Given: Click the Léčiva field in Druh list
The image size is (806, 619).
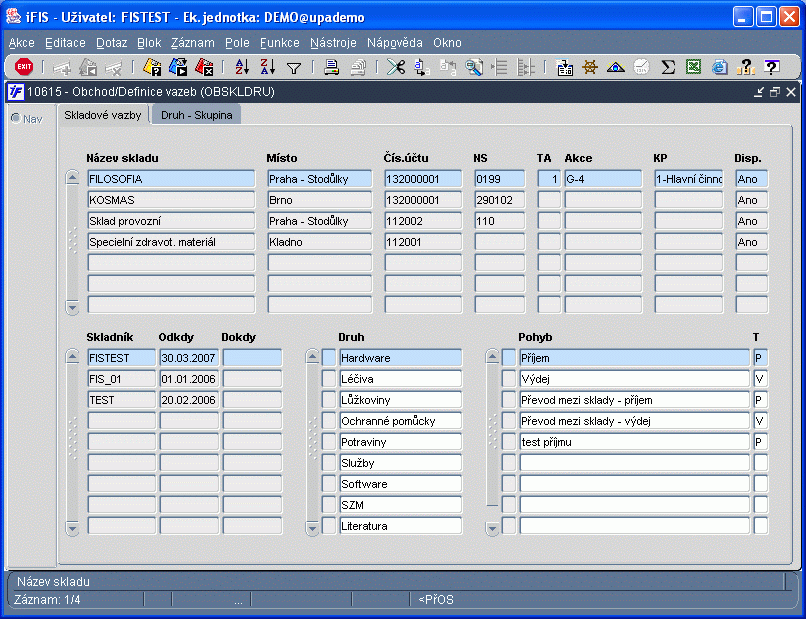Looking at the screenshot, I should point(400,379).
